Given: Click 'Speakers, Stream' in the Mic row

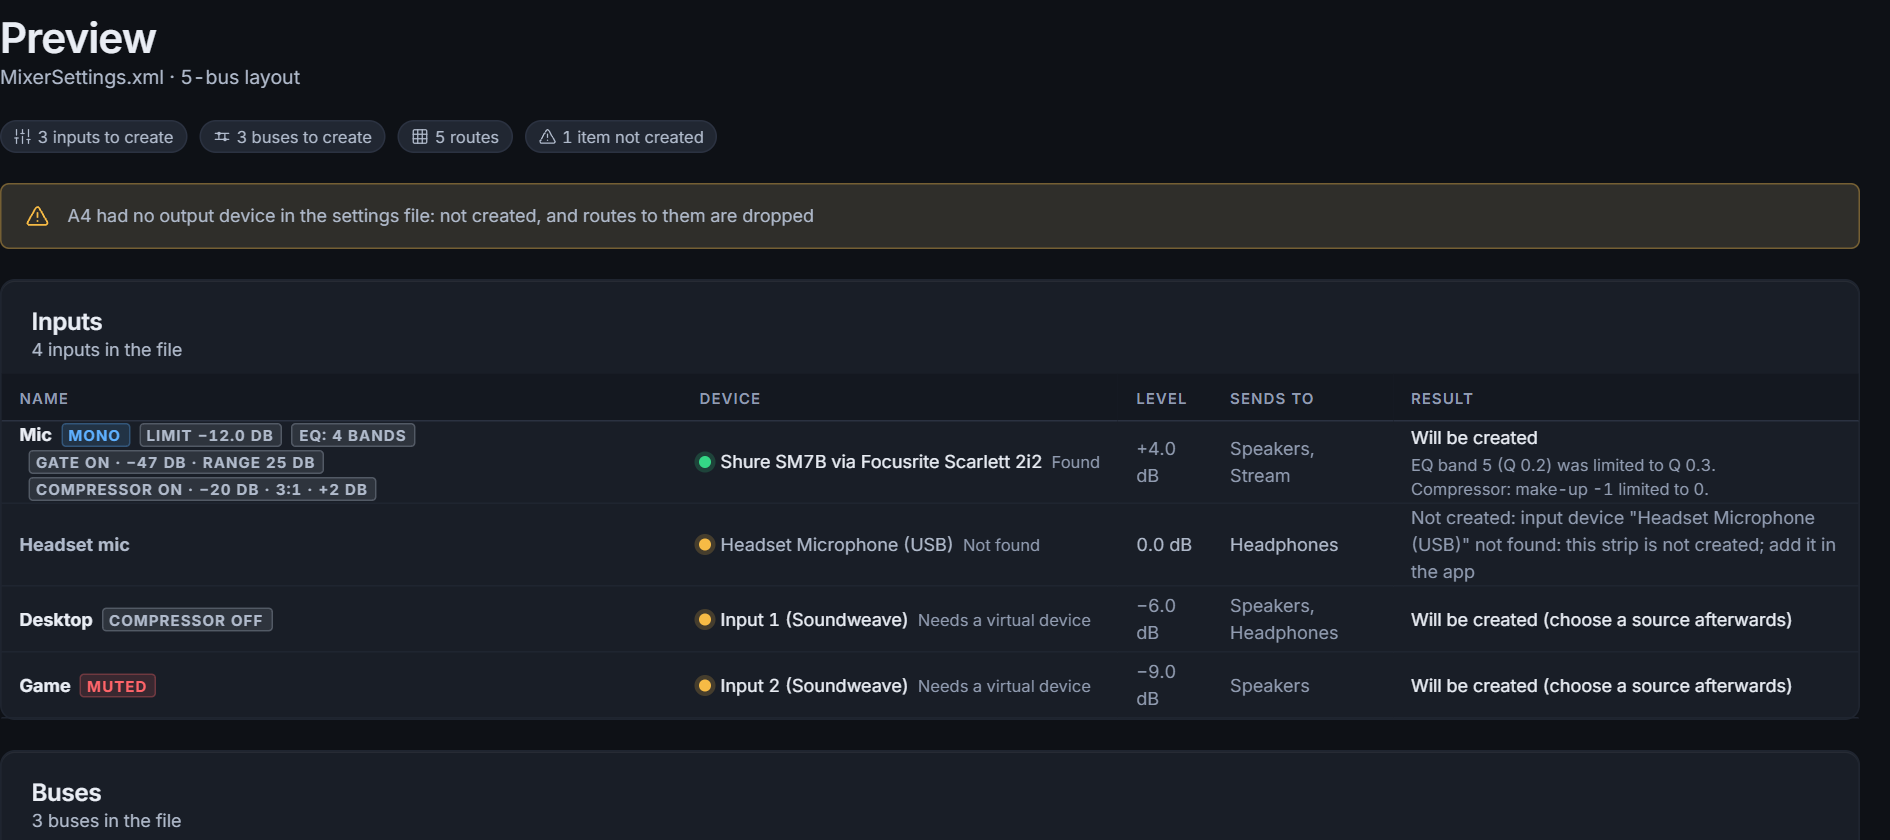Looking at the screenshot, I should click(1272, 462).
